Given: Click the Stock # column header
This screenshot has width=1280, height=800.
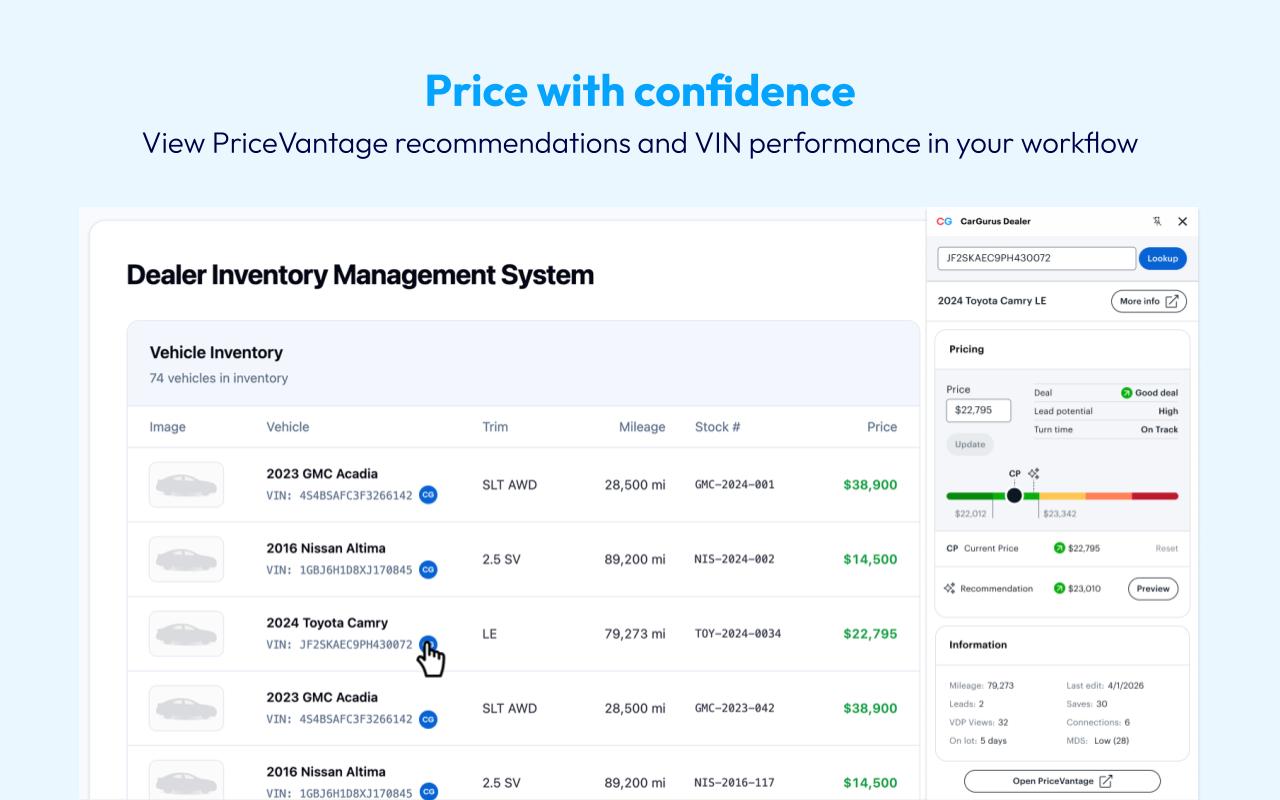Looking at the screenshot, I should pyautogui.click(x=718, y=427).
